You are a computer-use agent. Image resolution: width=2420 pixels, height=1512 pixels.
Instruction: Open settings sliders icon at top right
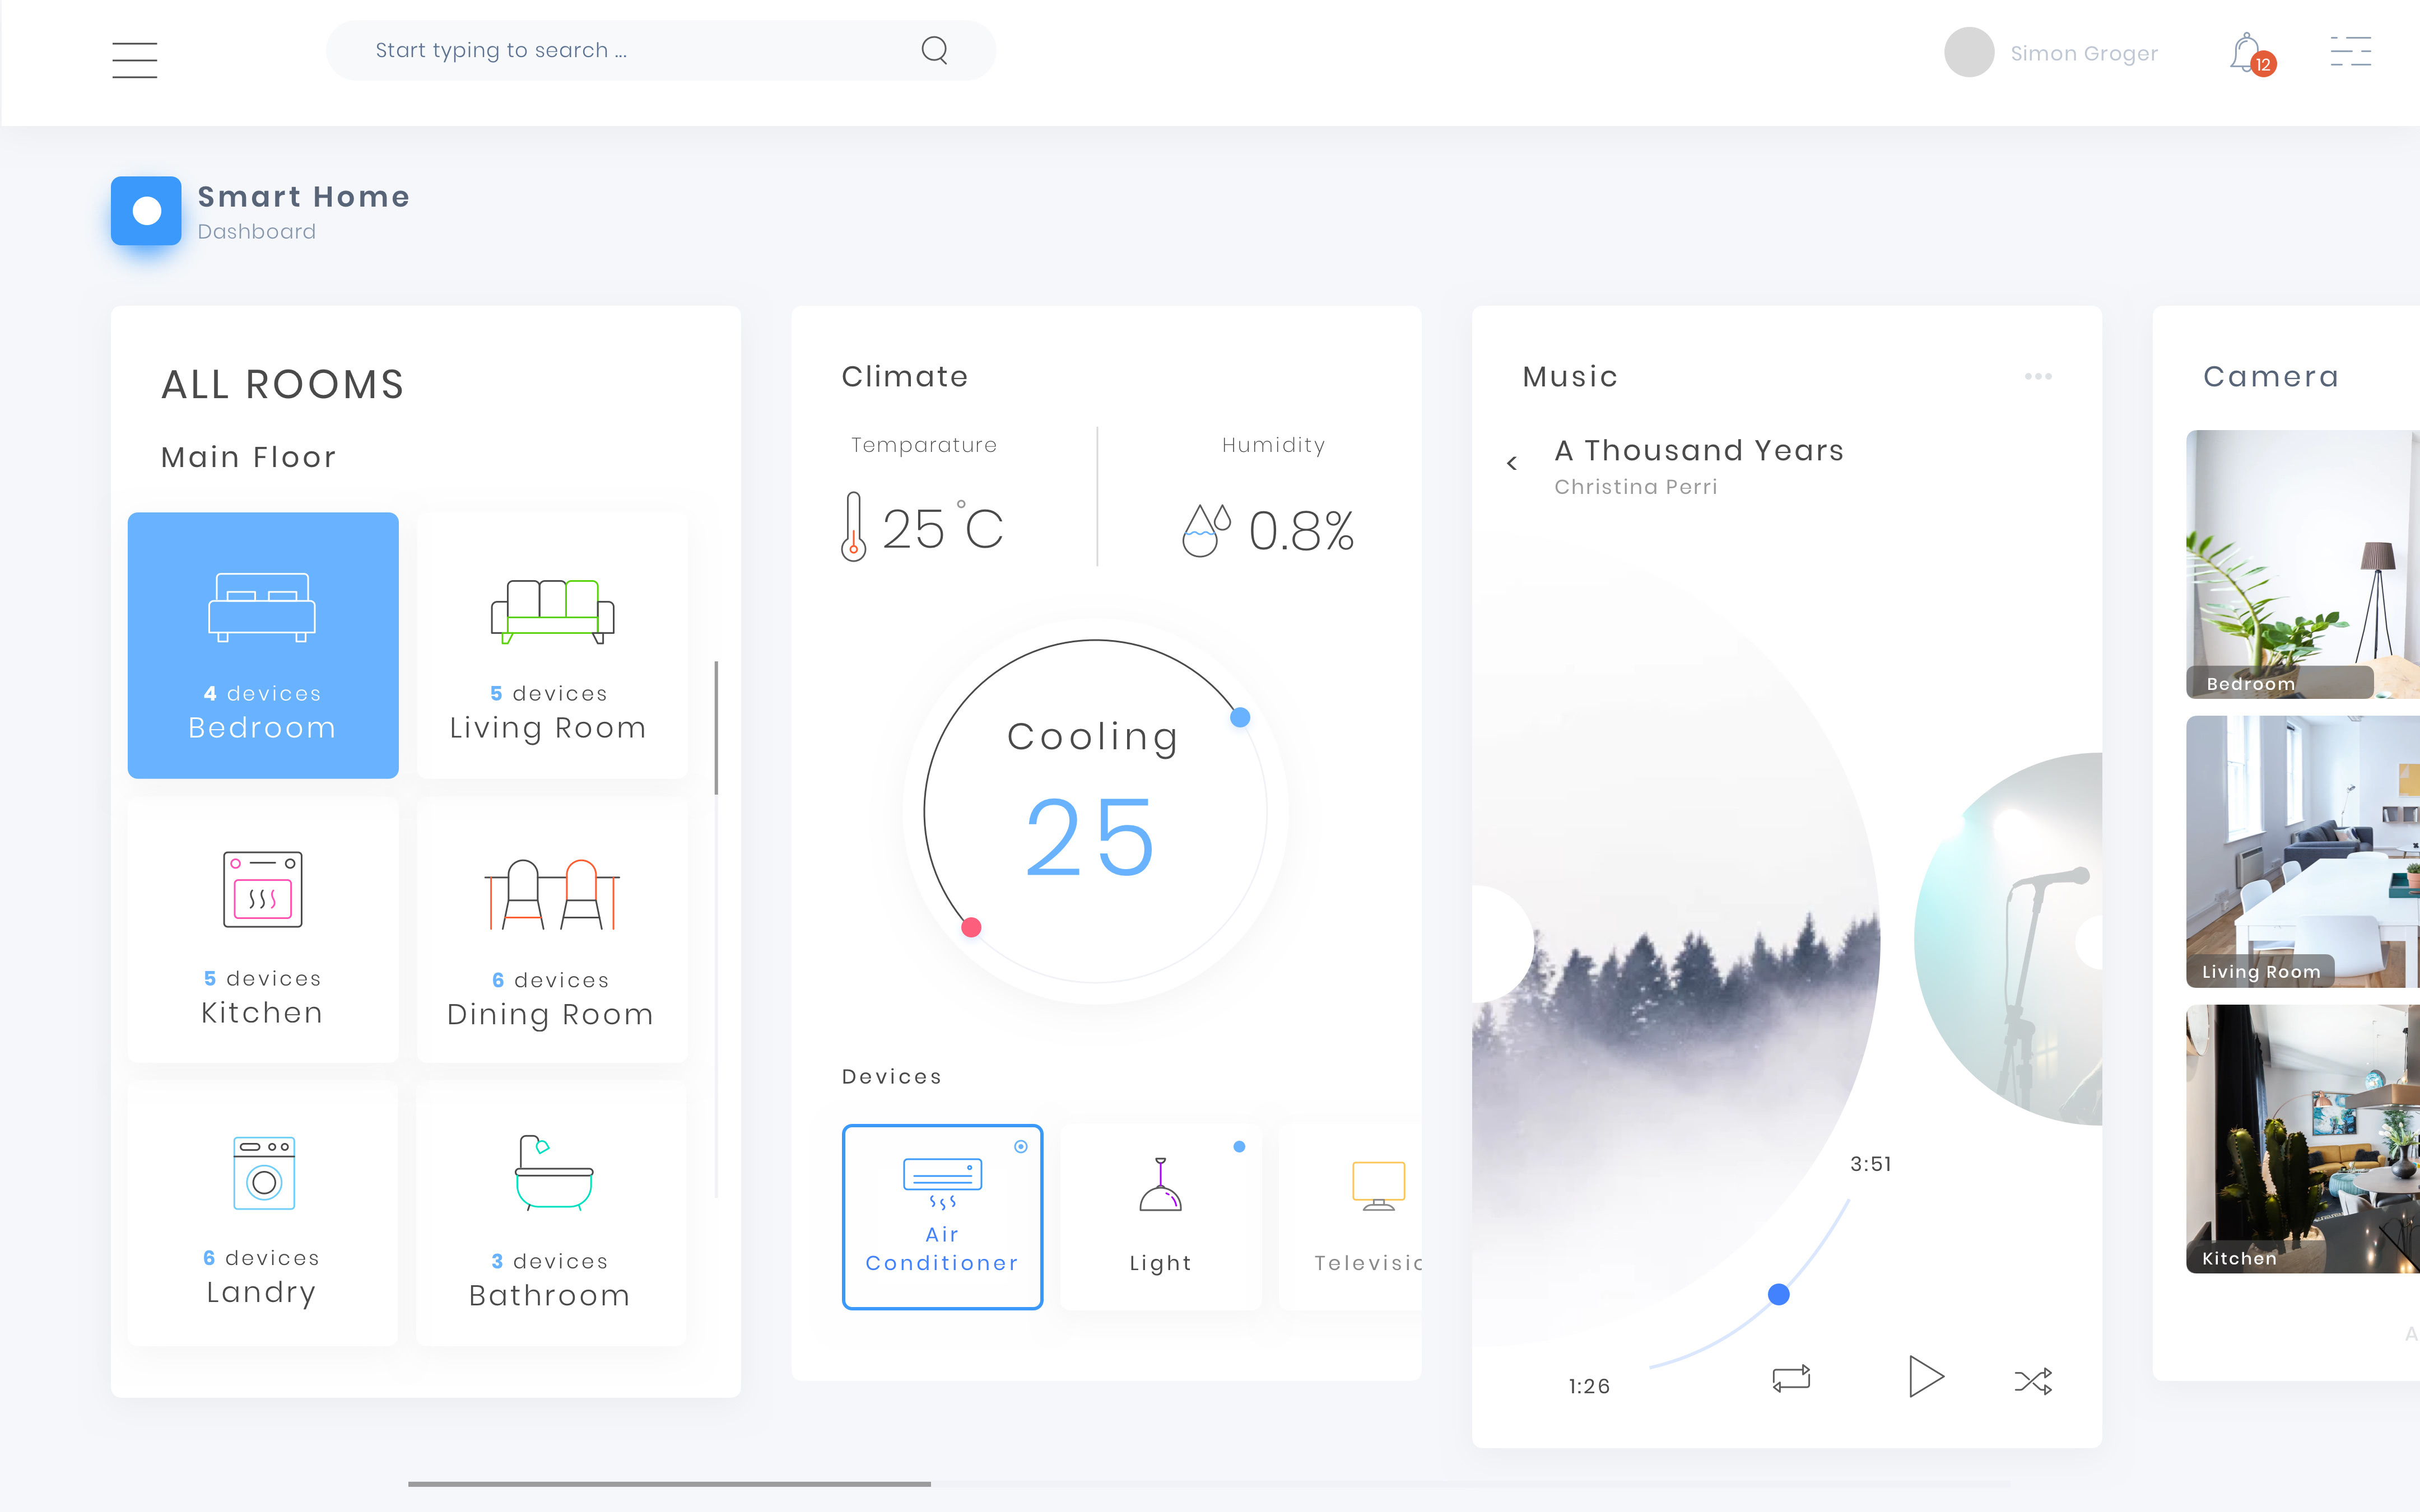pos(2350,52)
